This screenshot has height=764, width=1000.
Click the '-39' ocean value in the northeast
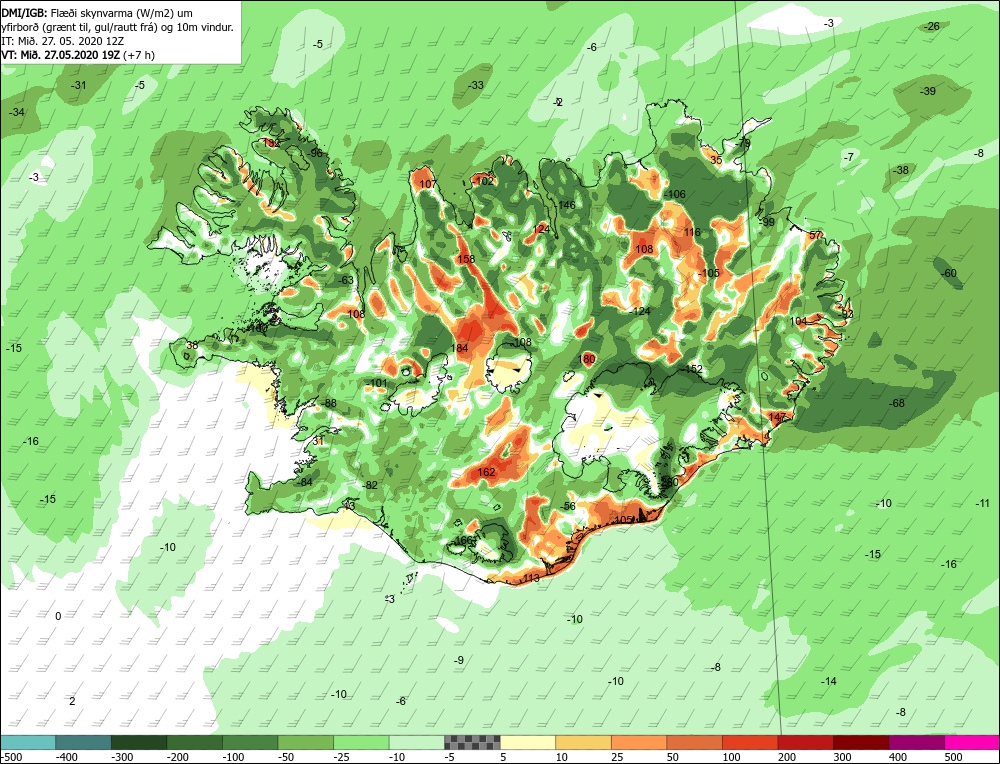(927, 91)
